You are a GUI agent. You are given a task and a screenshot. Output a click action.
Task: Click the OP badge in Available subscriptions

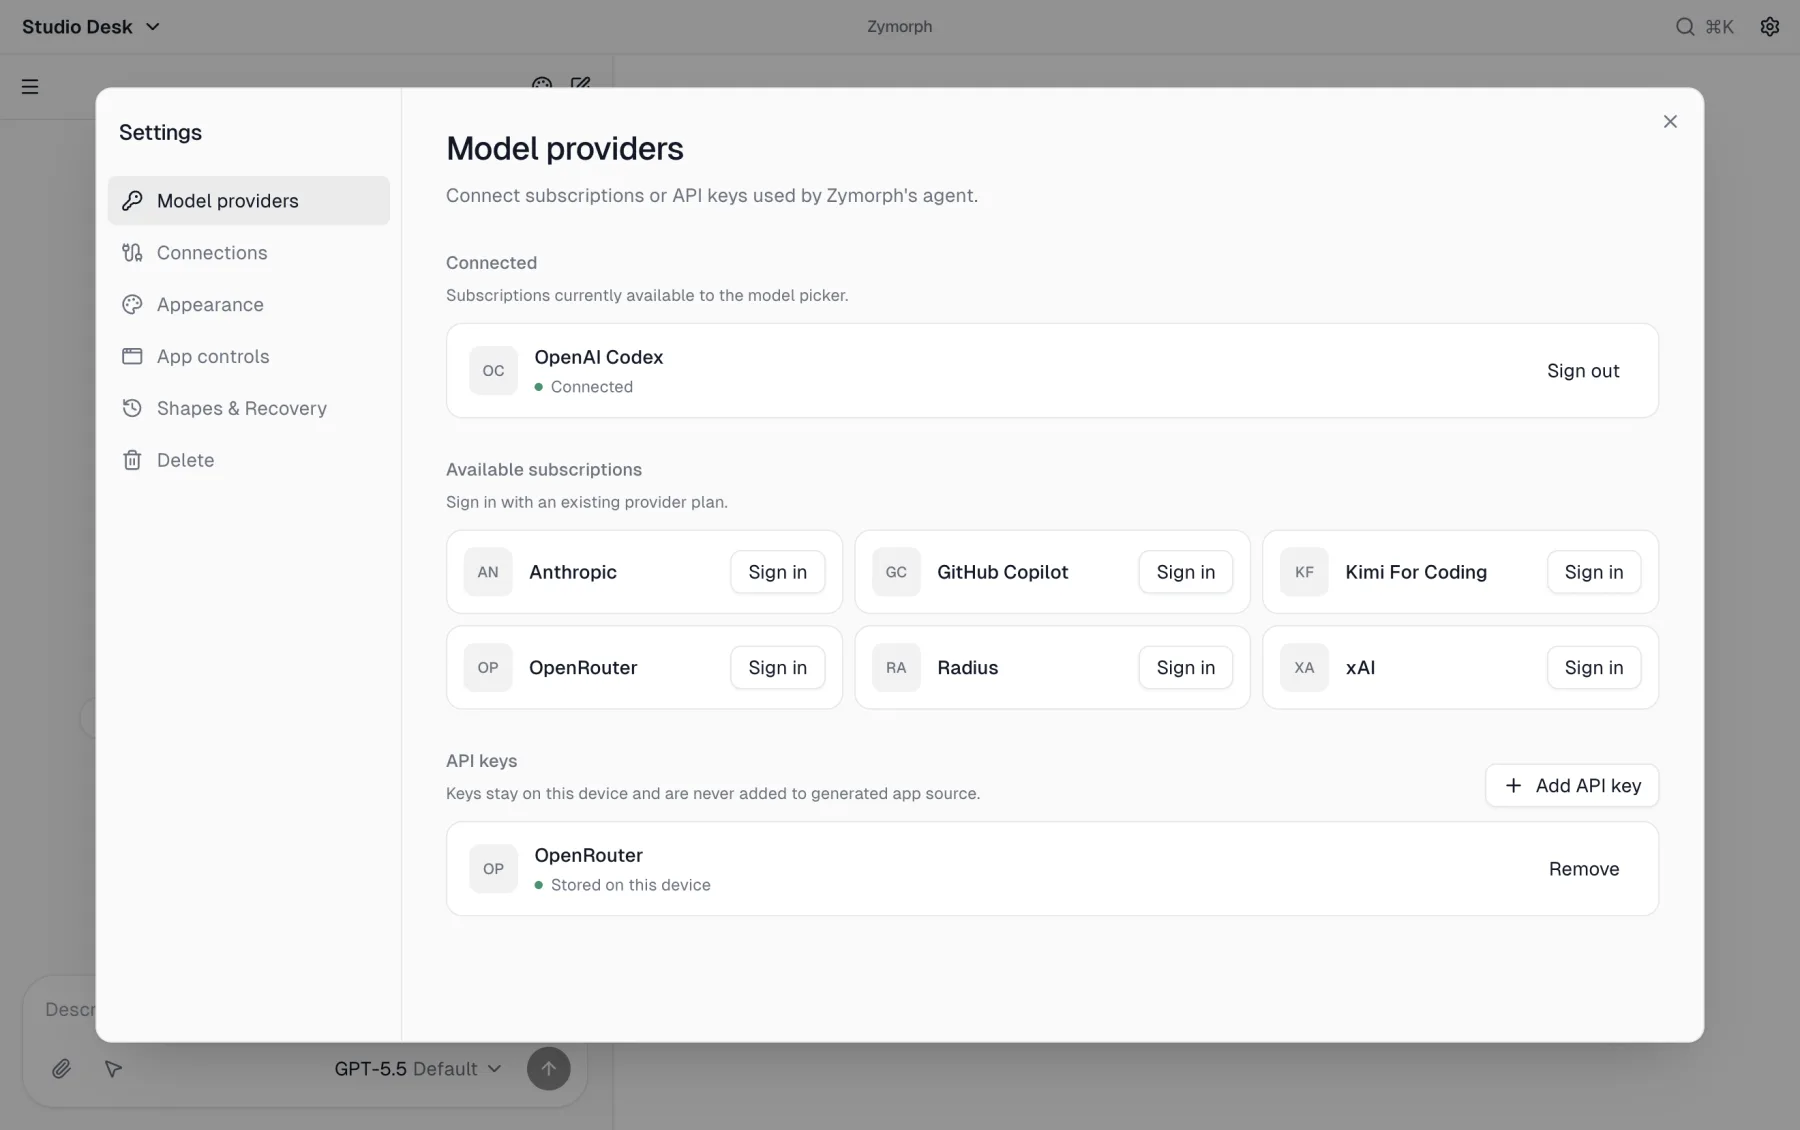488,668
